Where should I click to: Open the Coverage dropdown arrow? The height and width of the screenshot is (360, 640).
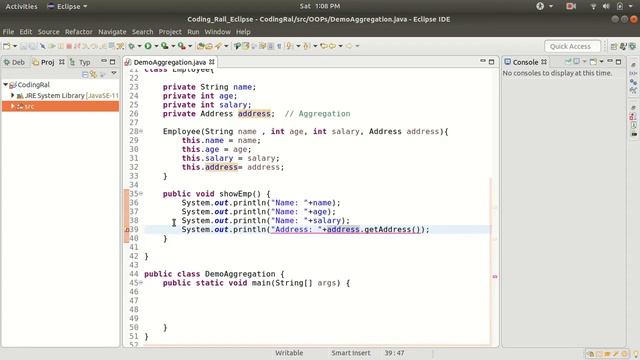coord(173,46)
